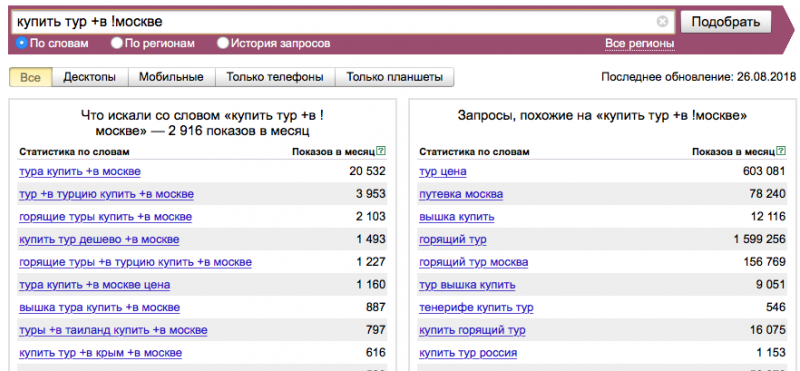800x371 pixels.
Task: Select the По регионам radio button
Action: pyautogui.click(x=117, y=43)
